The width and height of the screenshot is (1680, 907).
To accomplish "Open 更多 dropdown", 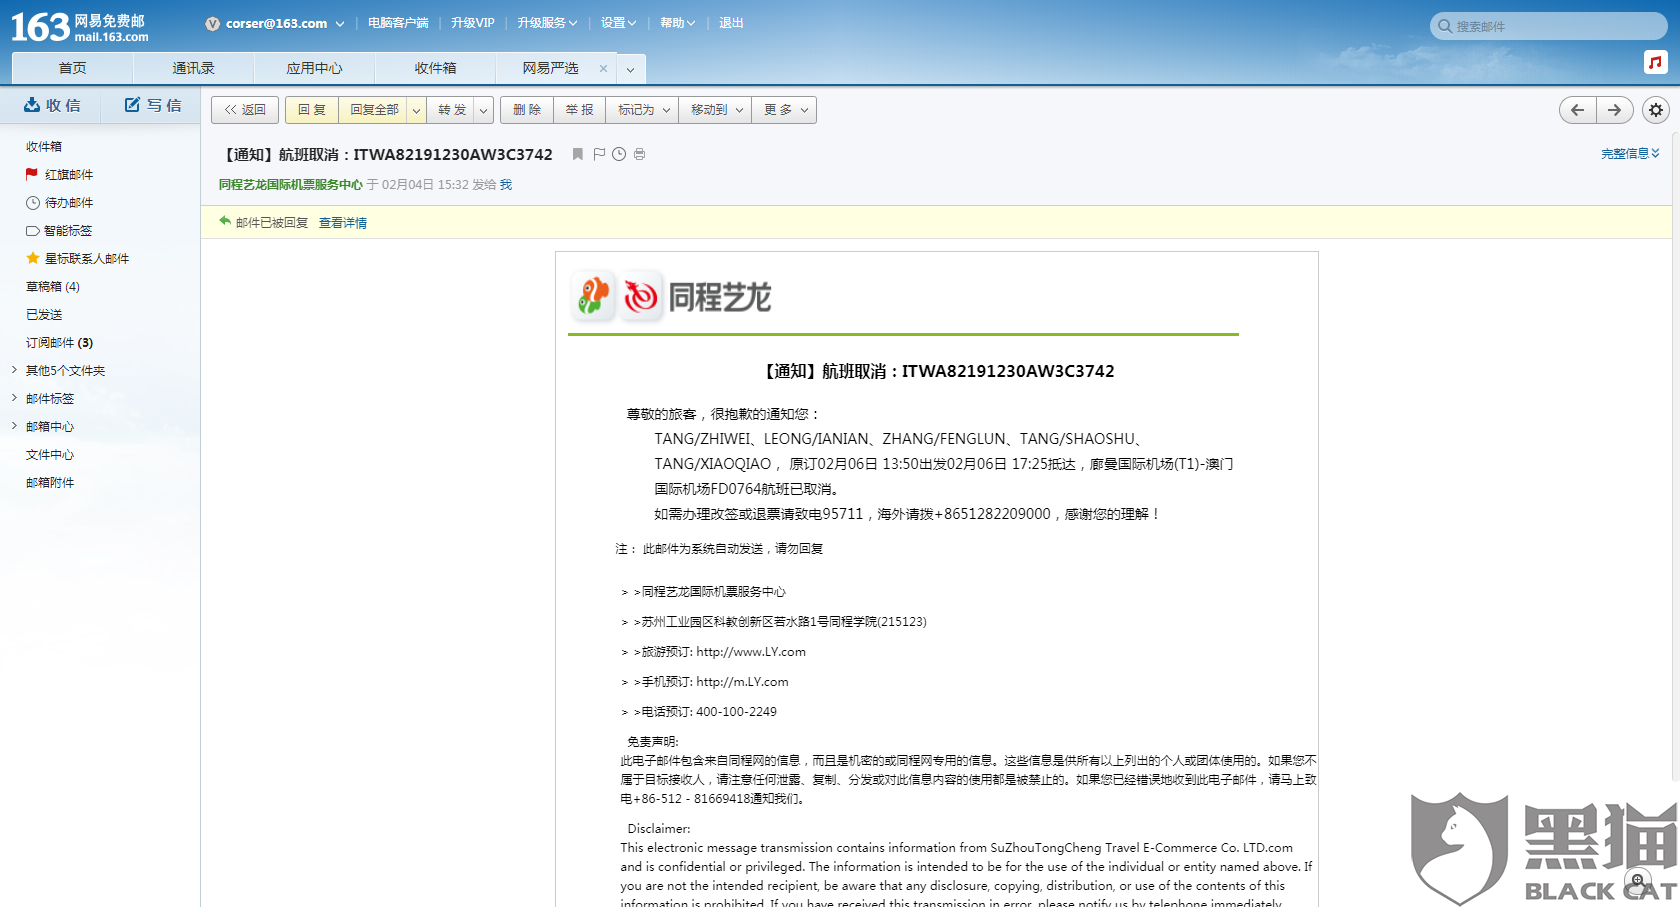I will tap(784, 110).
